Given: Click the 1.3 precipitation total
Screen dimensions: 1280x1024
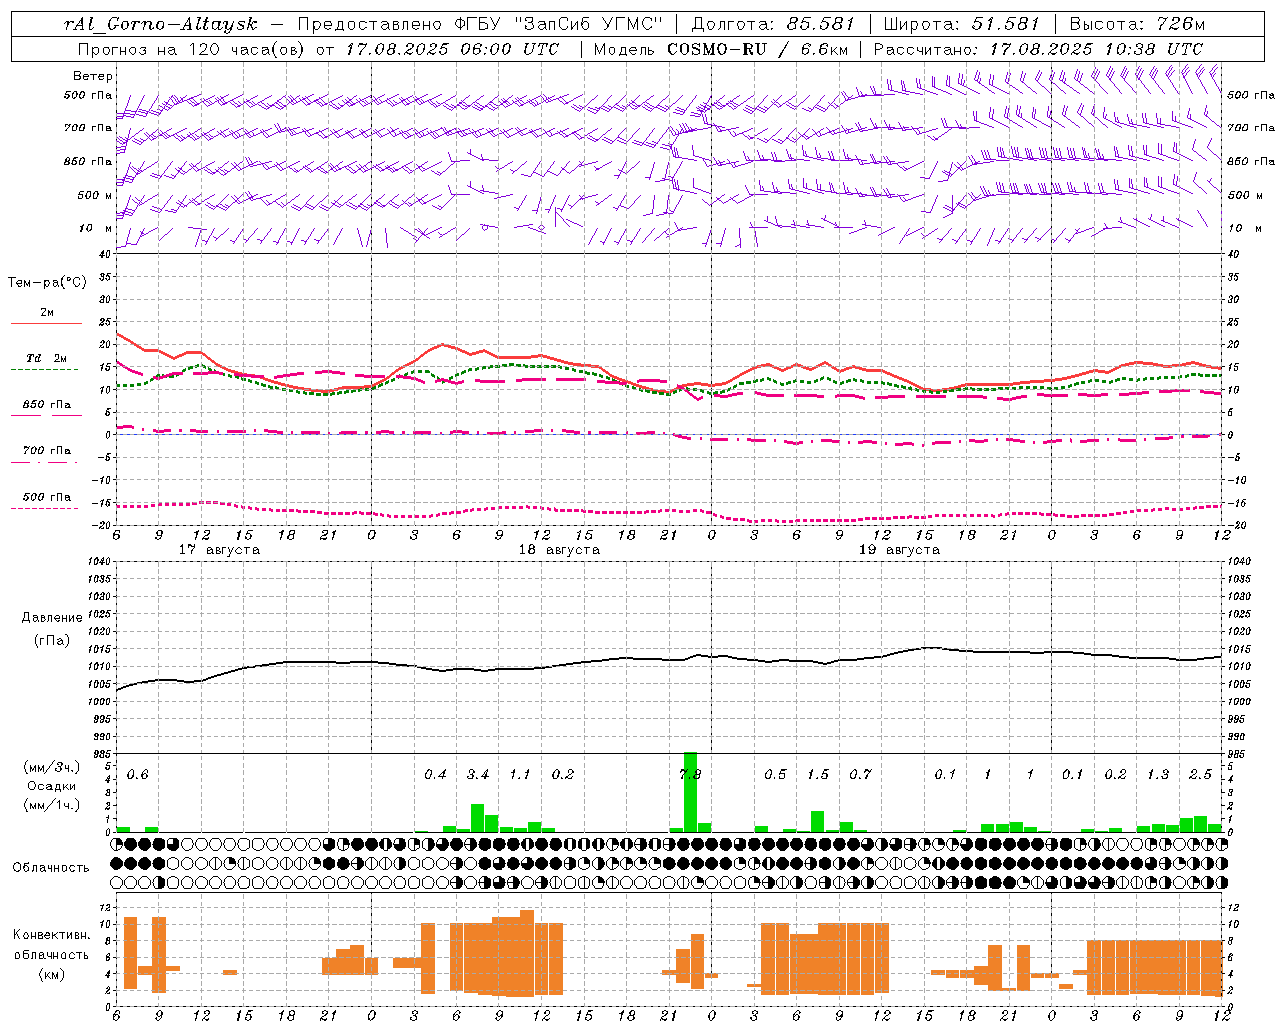Looking at the screenshot, I should 1158,774.
